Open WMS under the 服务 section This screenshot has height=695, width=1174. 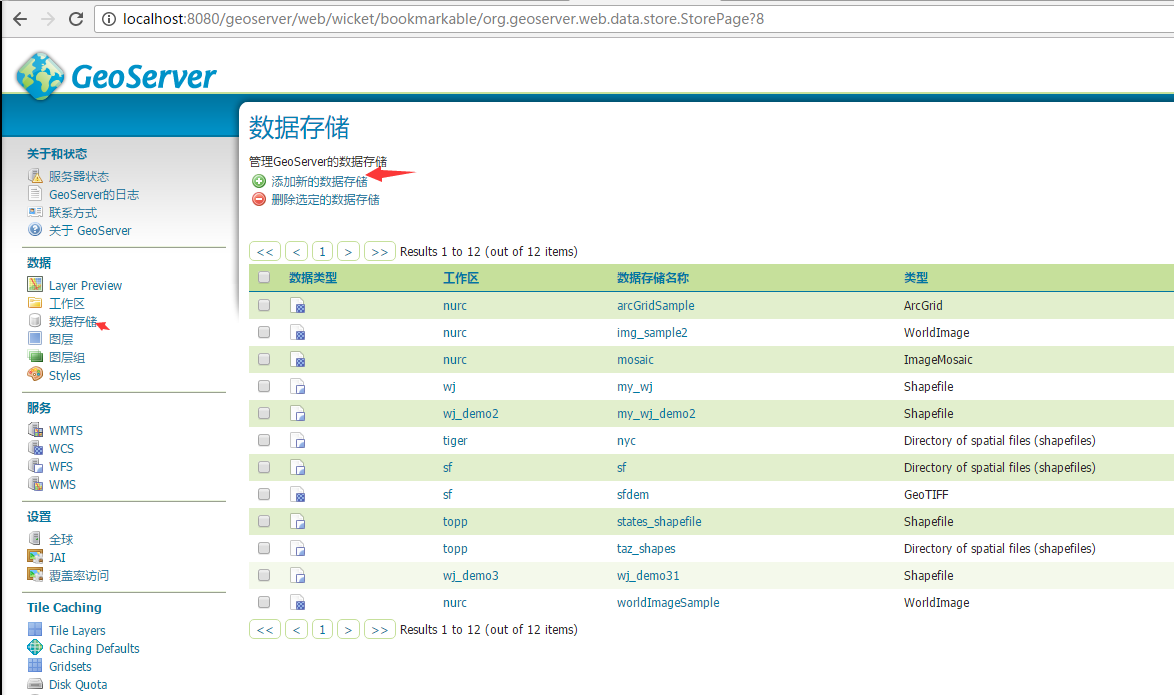click(x=62, y=484)
